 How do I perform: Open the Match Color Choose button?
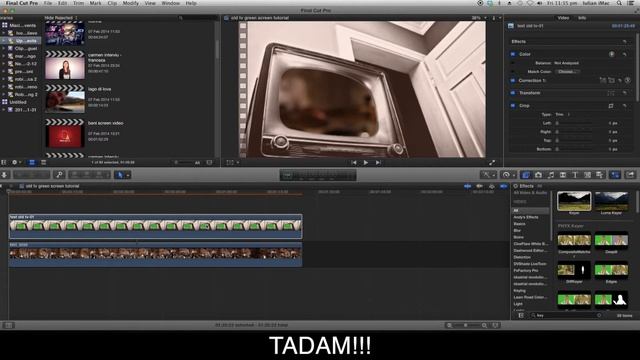coord(567,71)
